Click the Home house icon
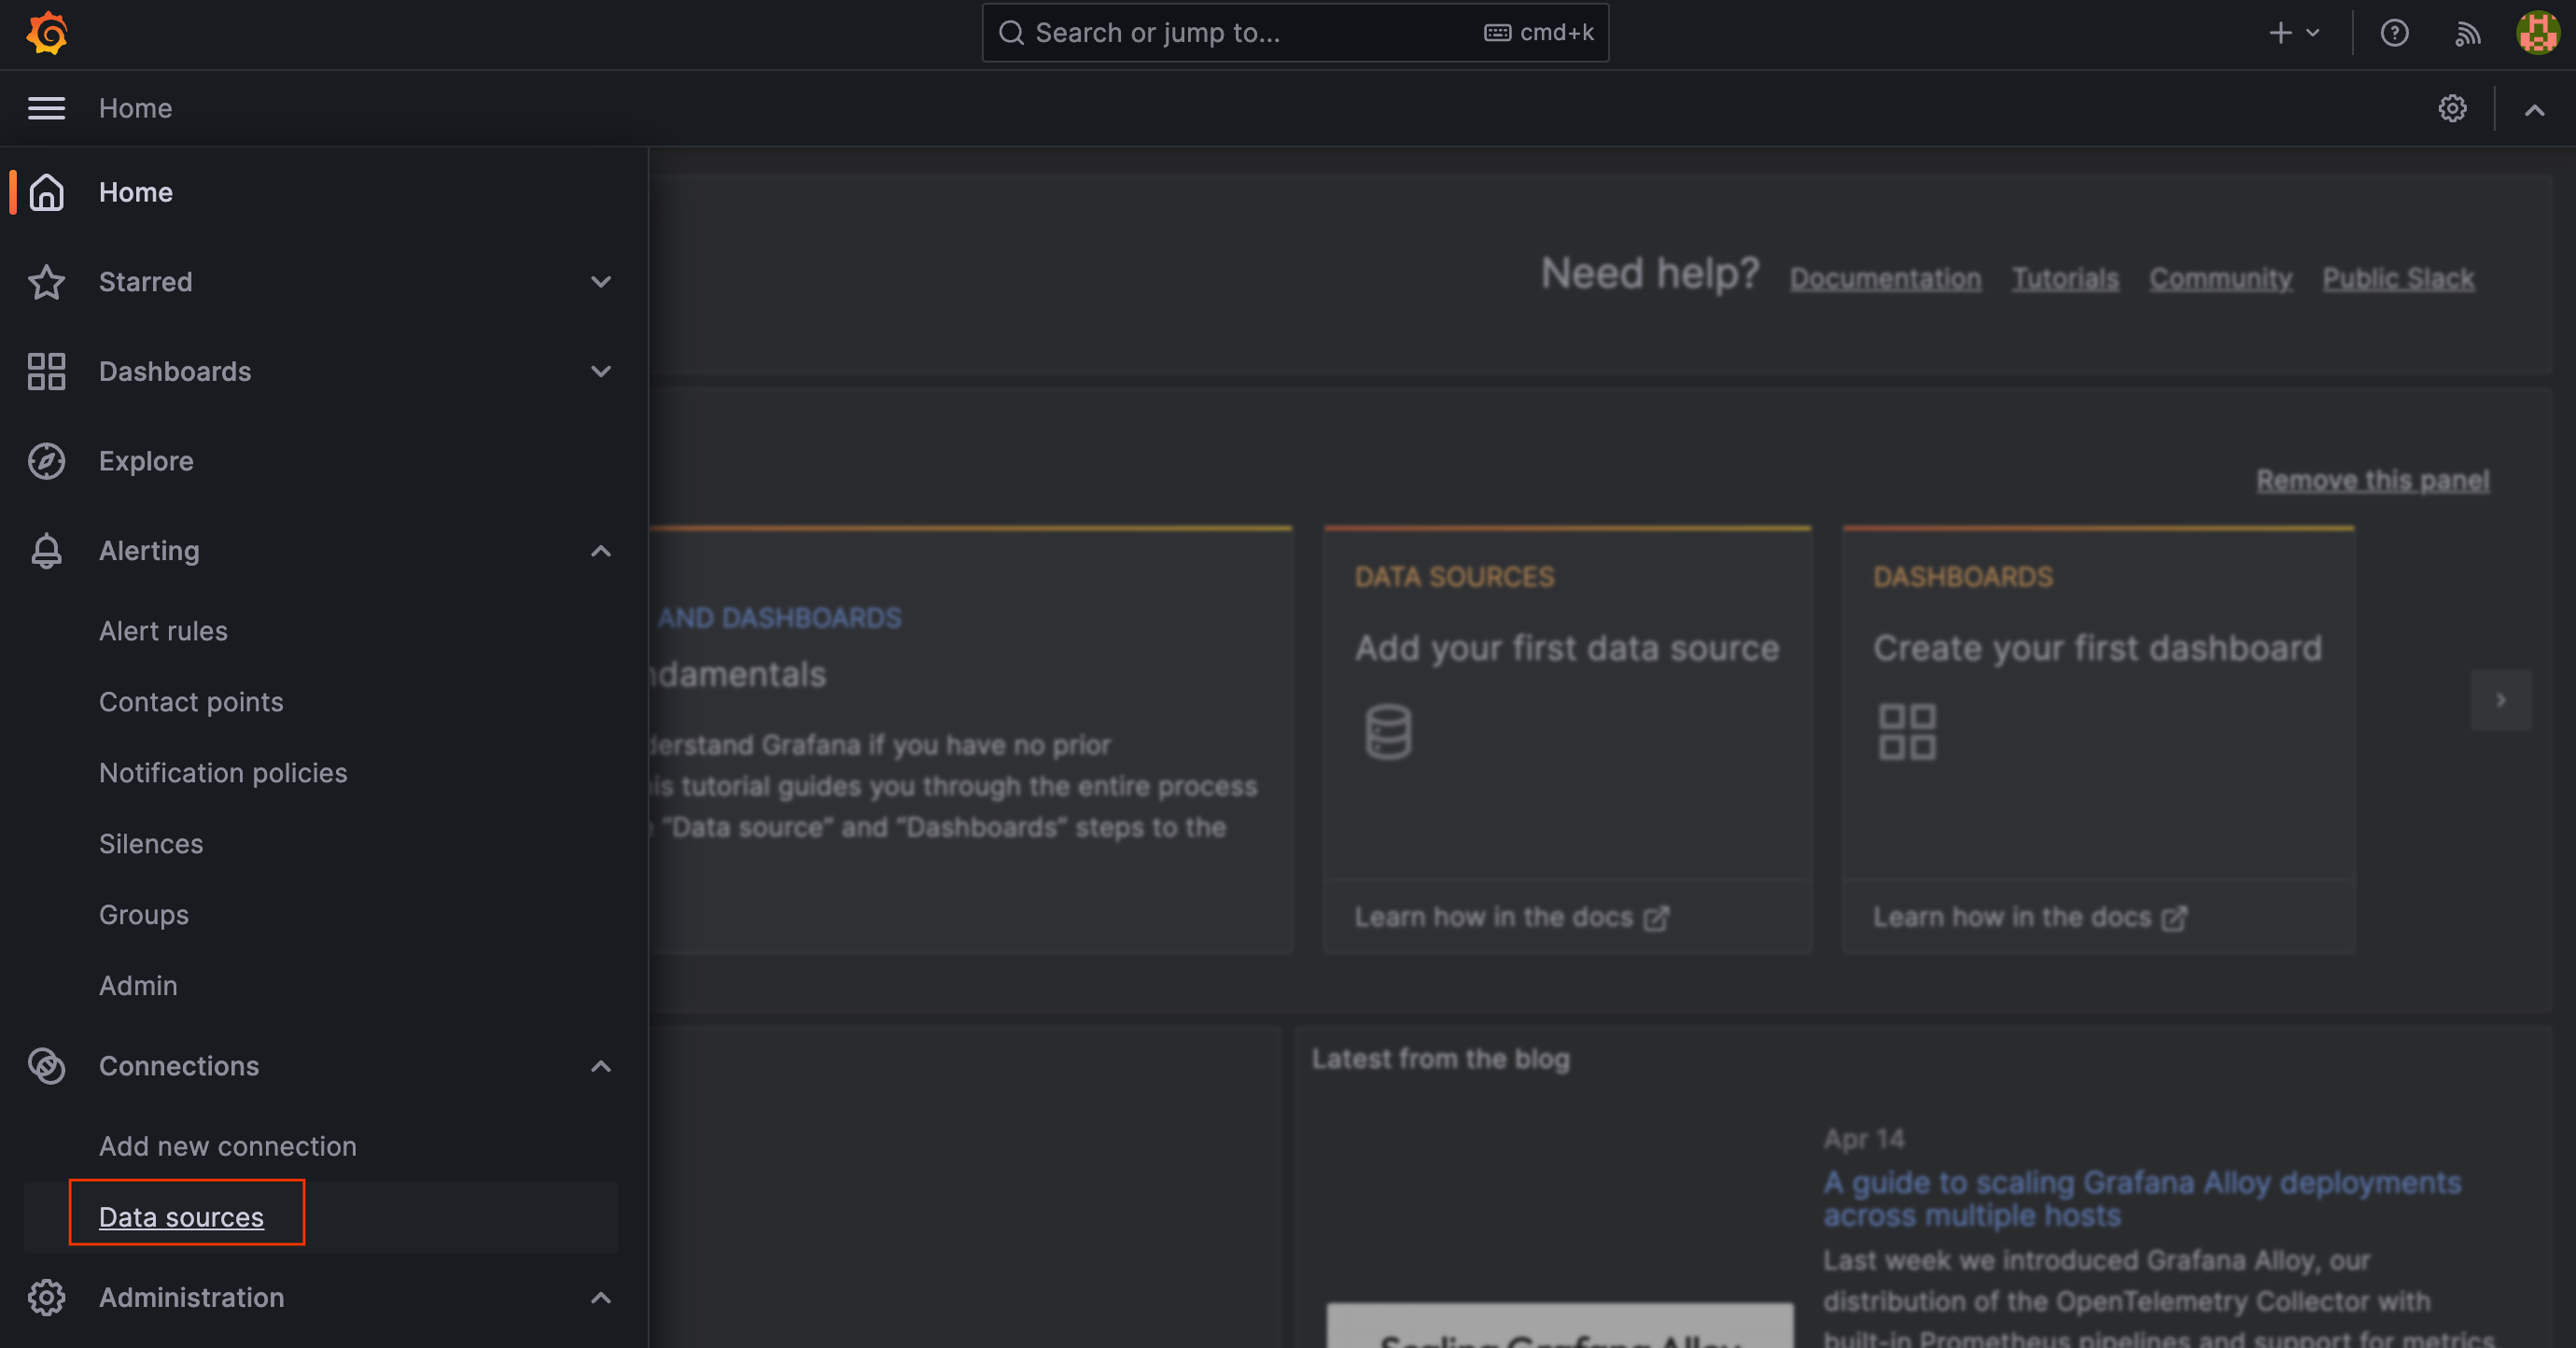 tap(46, 190)
